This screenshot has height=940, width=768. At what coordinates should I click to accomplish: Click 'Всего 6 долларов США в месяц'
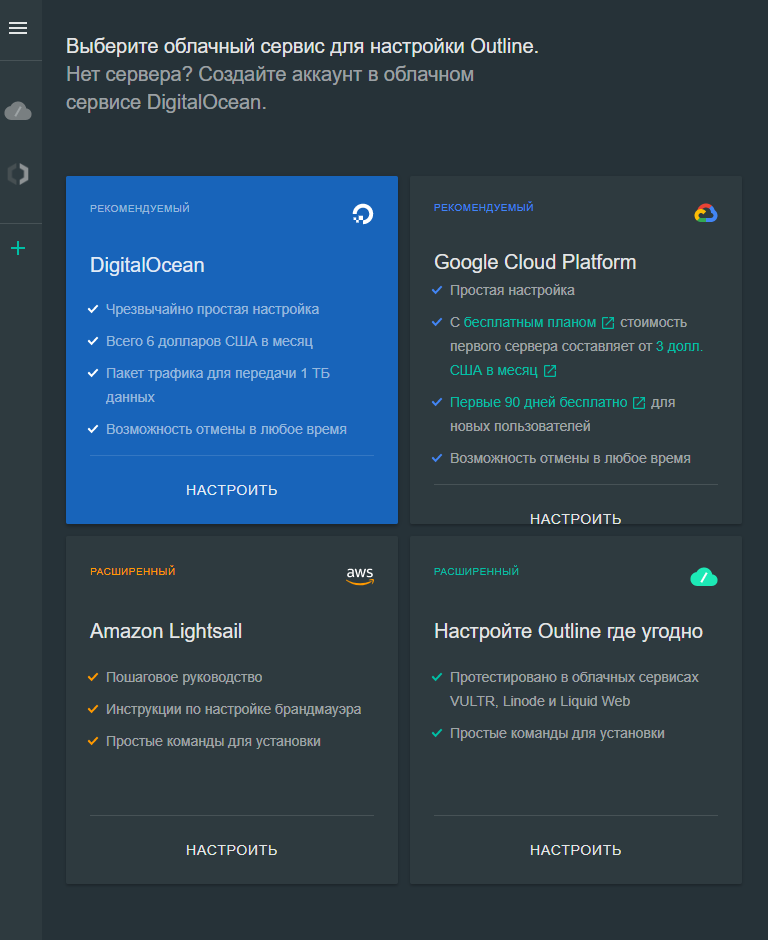(x=209, y=341)
